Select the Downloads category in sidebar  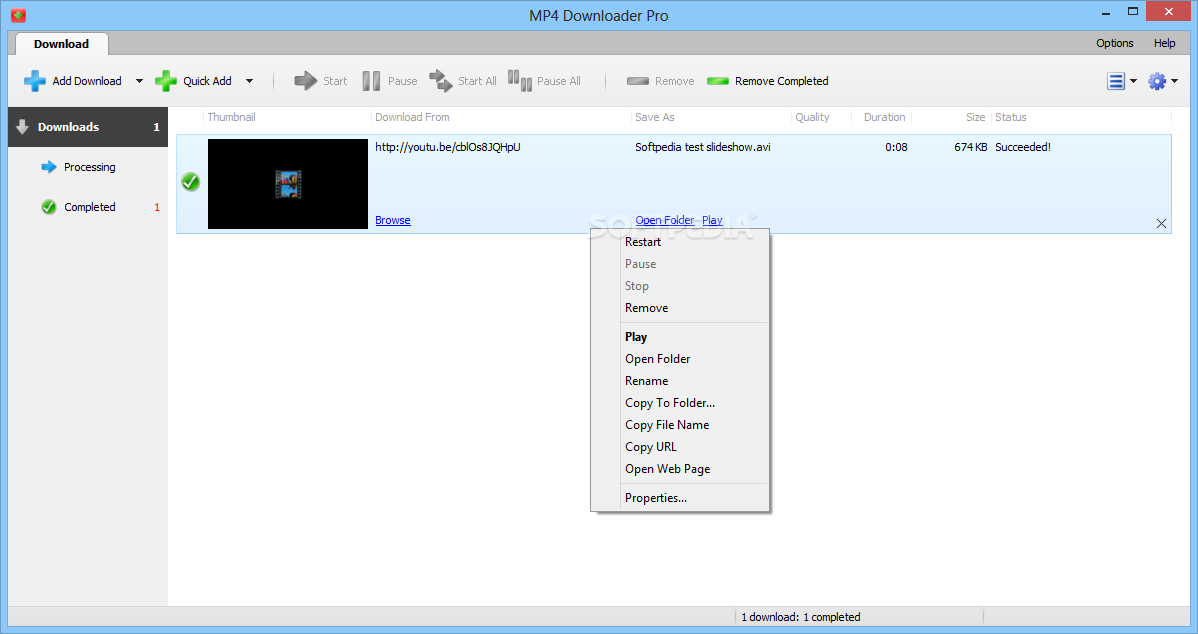pyautogui.click(x=88, y=127)
